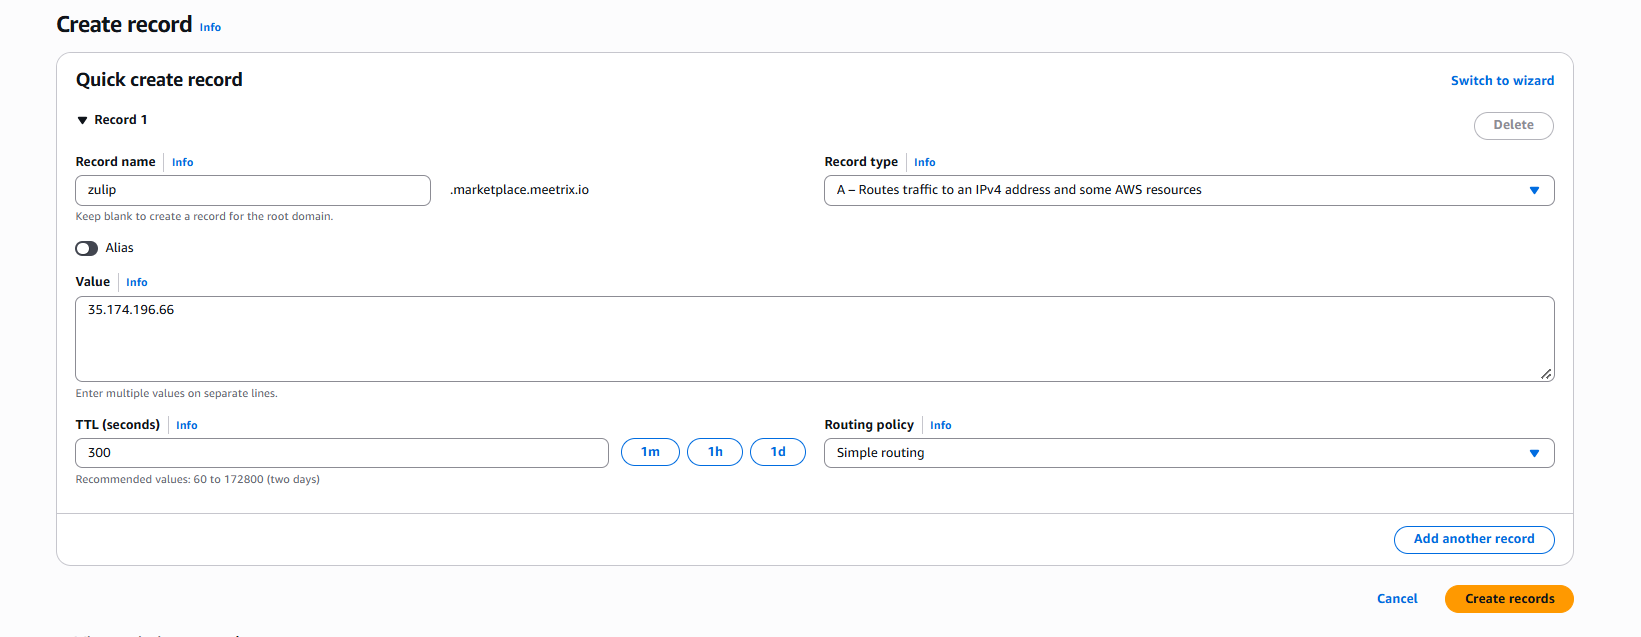Open Info link beside Create record heading
This screenshot has width=1641, height=637.
click(210, 28)
